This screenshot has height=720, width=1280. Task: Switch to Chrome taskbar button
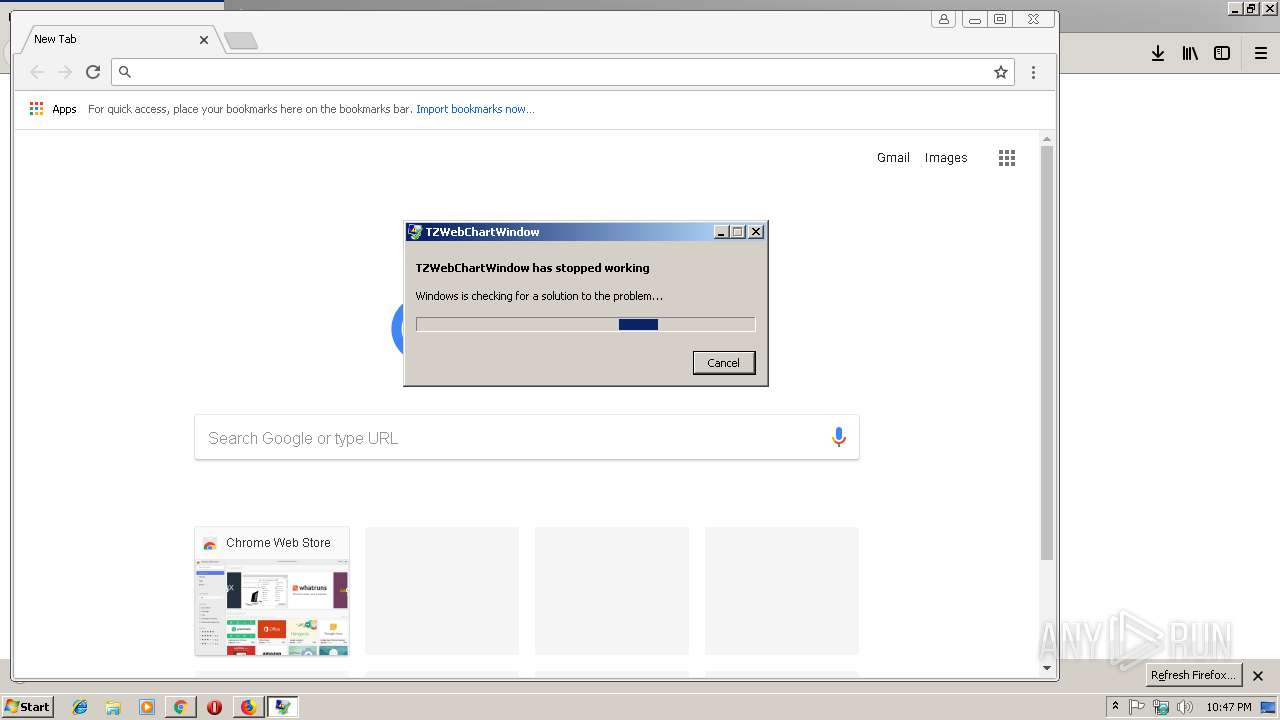tap(181, 707)
